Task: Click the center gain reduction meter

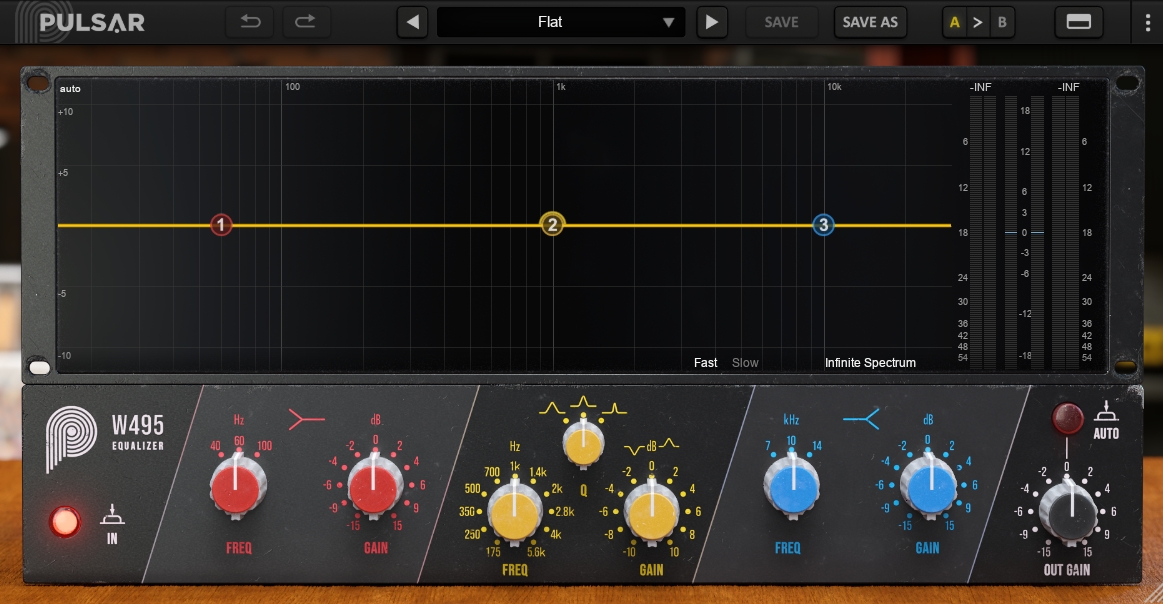Action: click(x=1024, y=232)
